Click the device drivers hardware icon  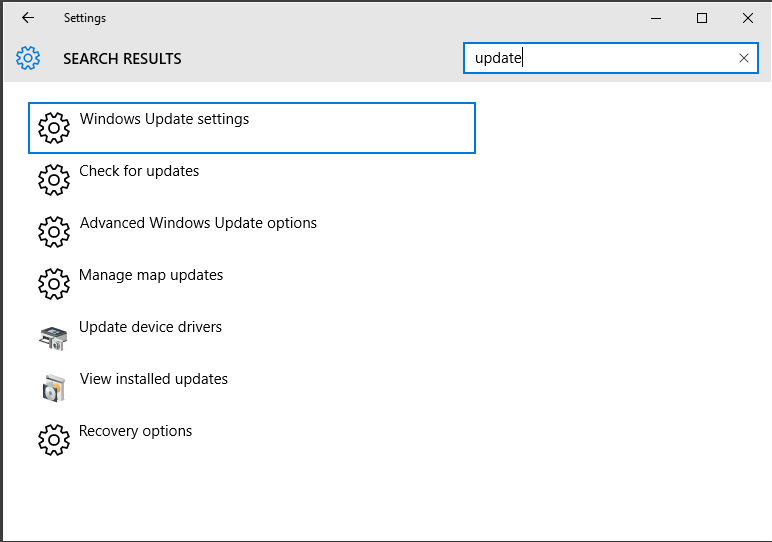53,338
